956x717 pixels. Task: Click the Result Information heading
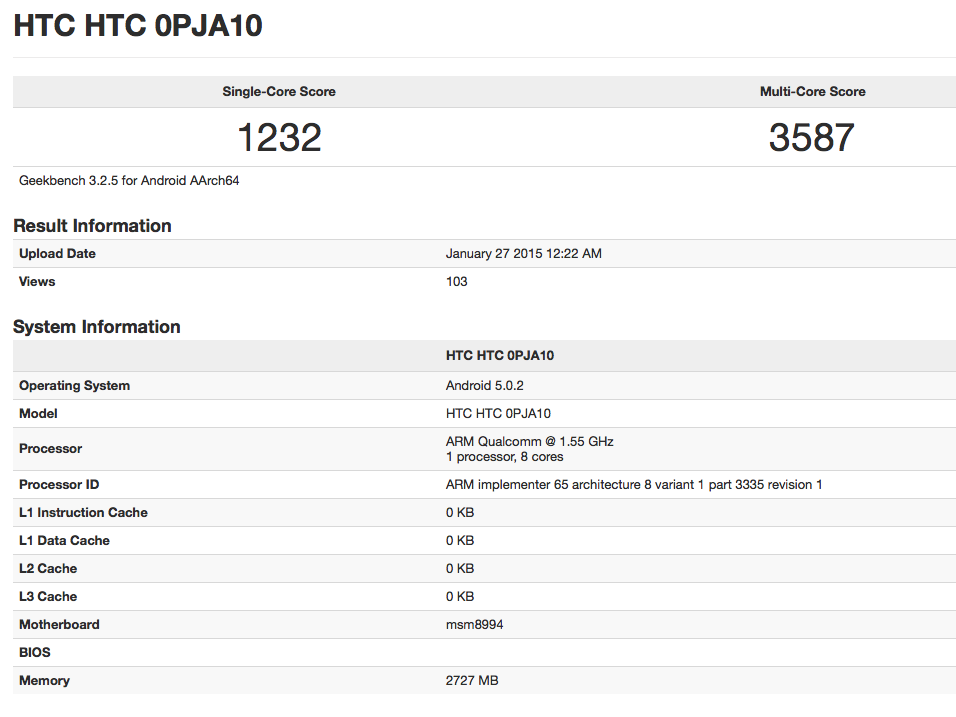(x=92, y=226)
